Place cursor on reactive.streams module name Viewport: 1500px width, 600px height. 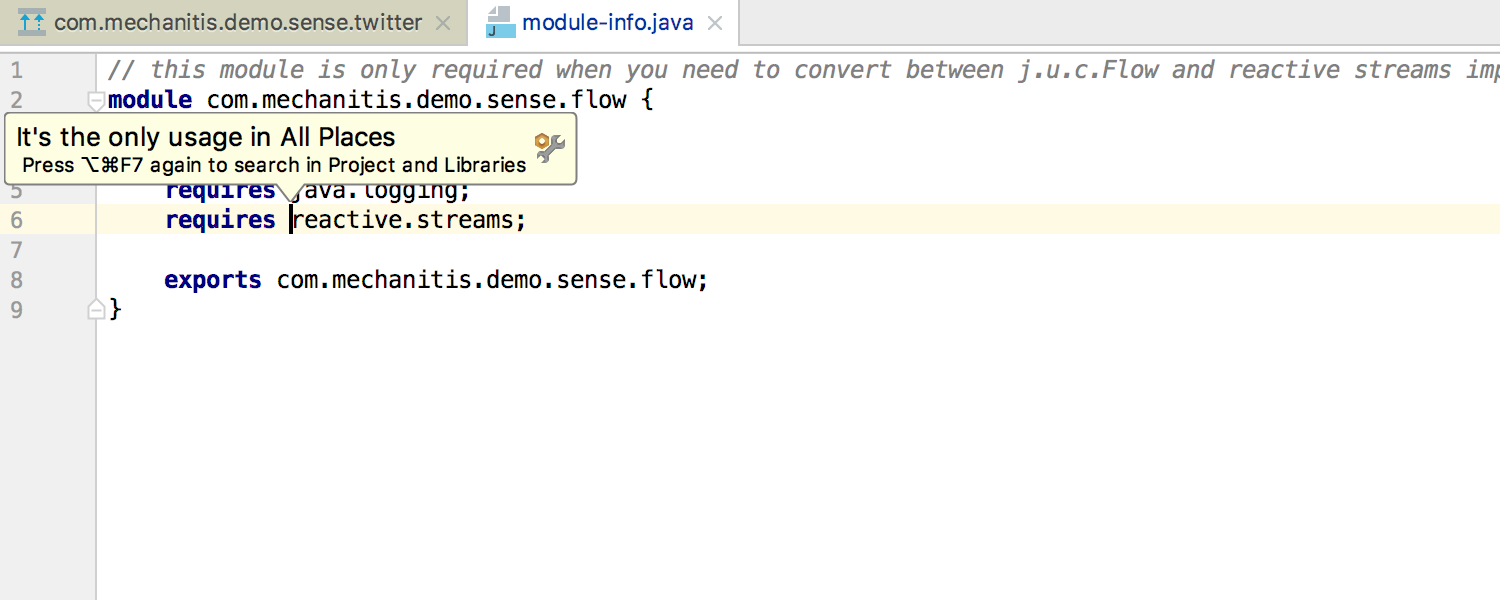click(402, 220)
